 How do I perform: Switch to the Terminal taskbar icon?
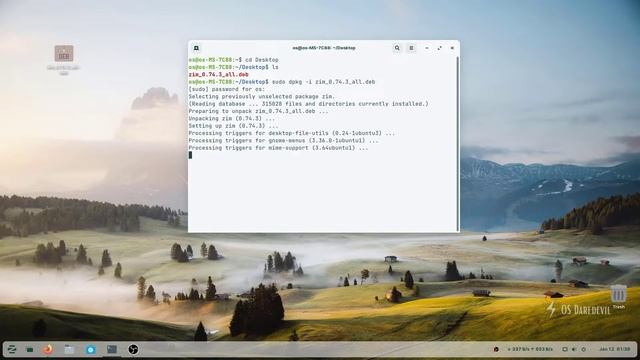[x=112, y=349]
